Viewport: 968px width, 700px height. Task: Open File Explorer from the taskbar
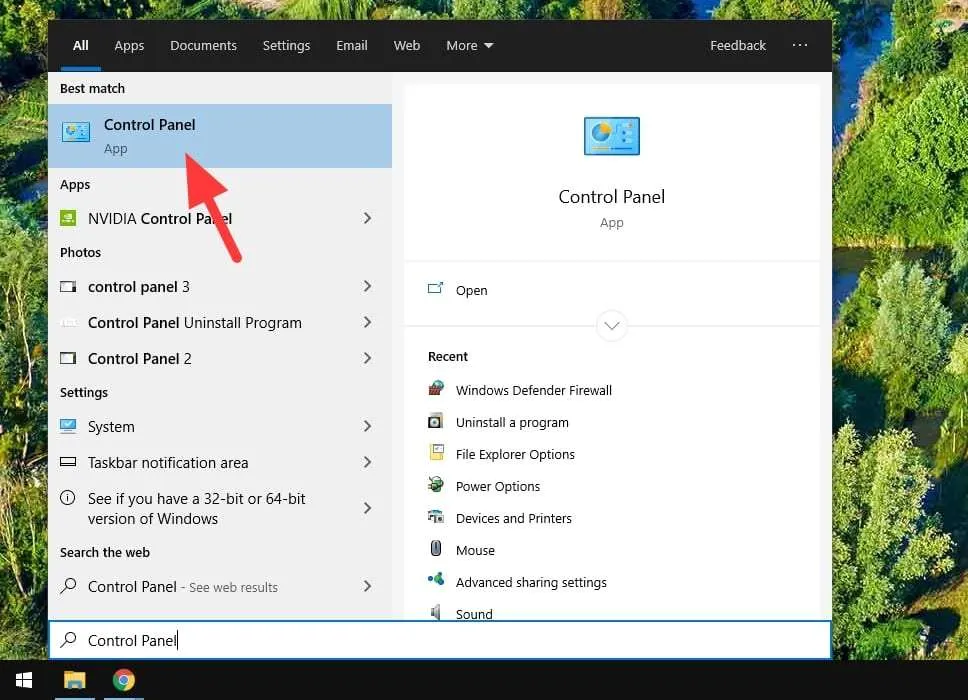(x=75, y=680)
